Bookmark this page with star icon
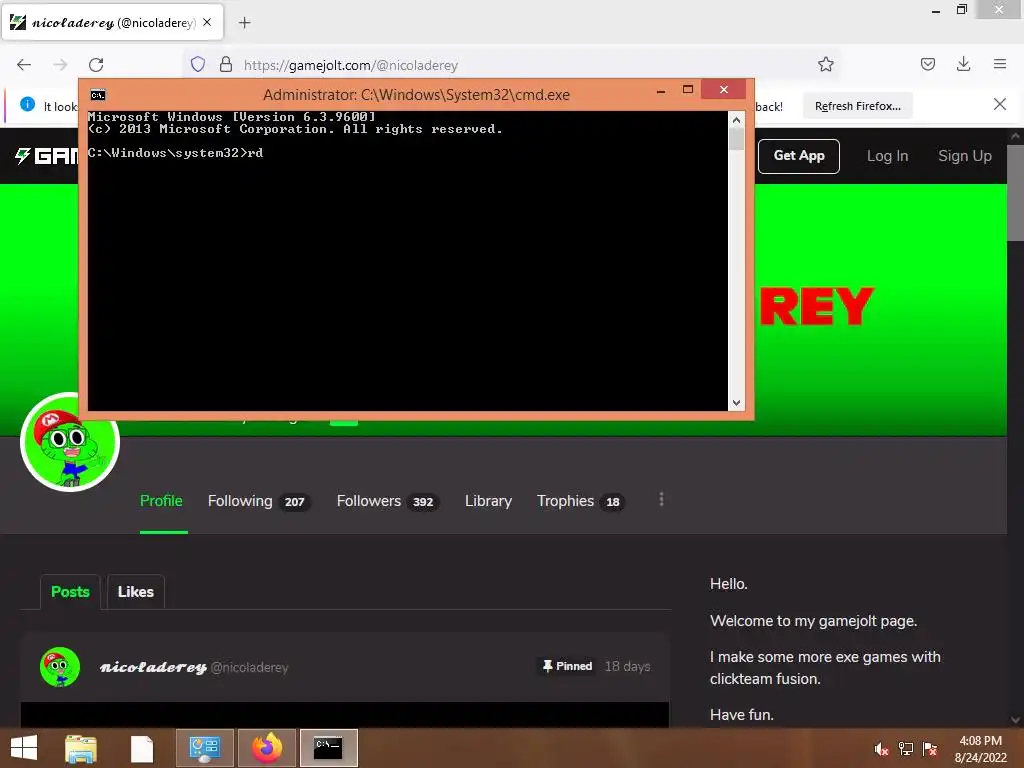This screenshot has width=1024, height=768. tap(825, 64)
